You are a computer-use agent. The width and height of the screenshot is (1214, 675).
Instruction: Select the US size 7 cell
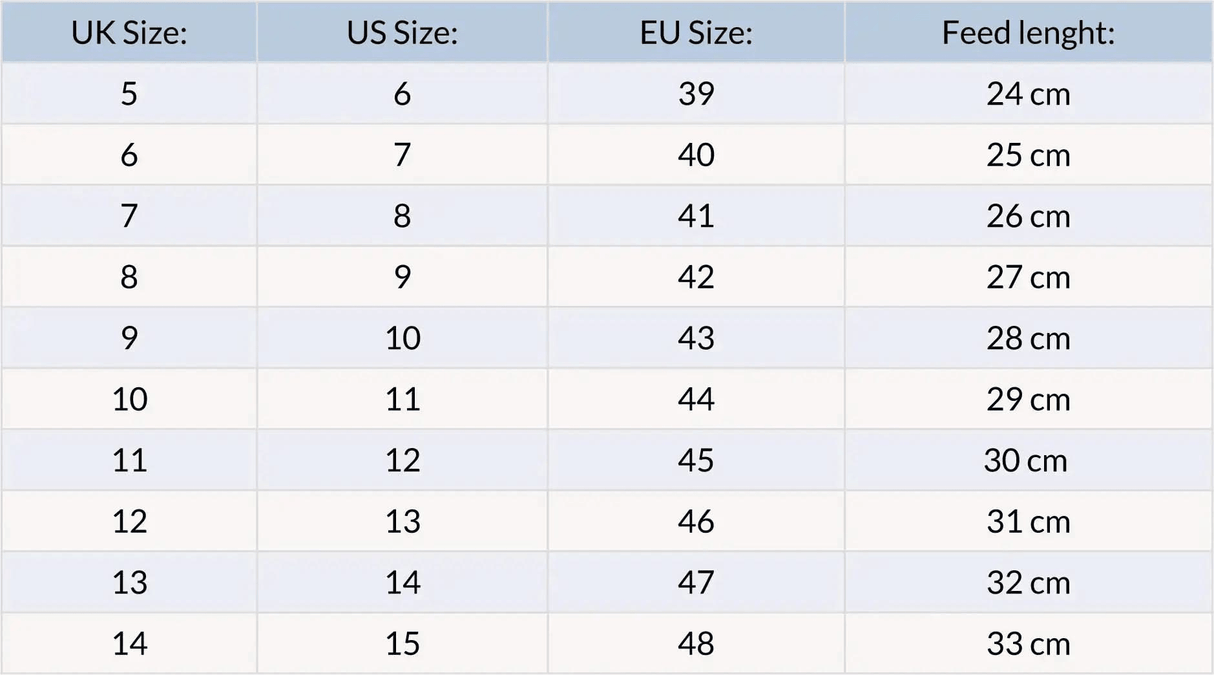402,155
